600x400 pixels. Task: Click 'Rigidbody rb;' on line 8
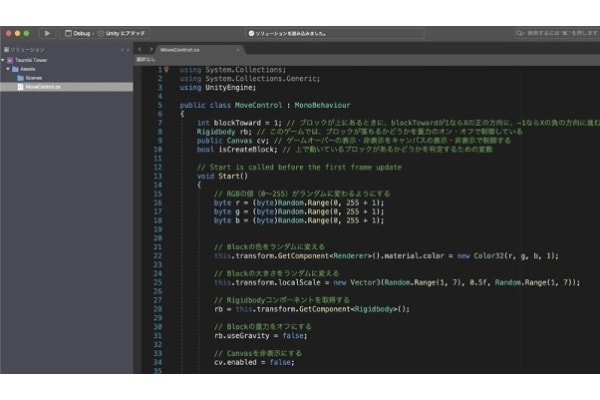click(x=224, y=132)
